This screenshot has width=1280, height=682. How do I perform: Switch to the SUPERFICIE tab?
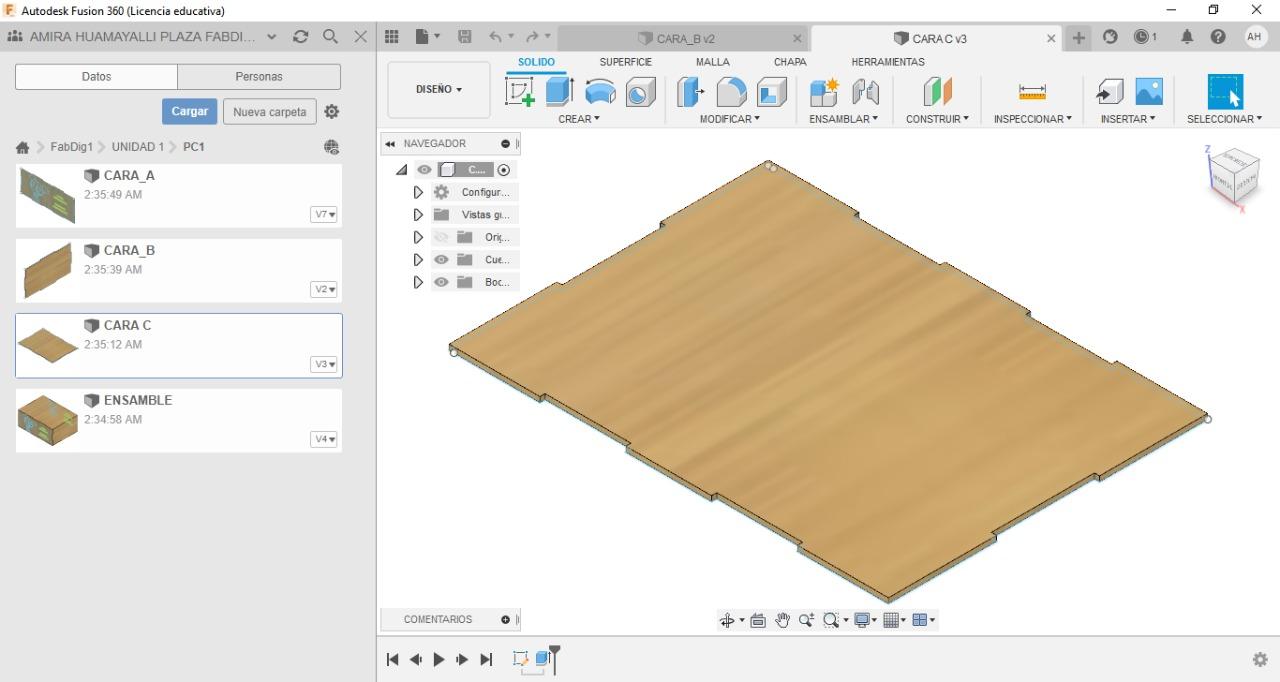pos(625,62)
